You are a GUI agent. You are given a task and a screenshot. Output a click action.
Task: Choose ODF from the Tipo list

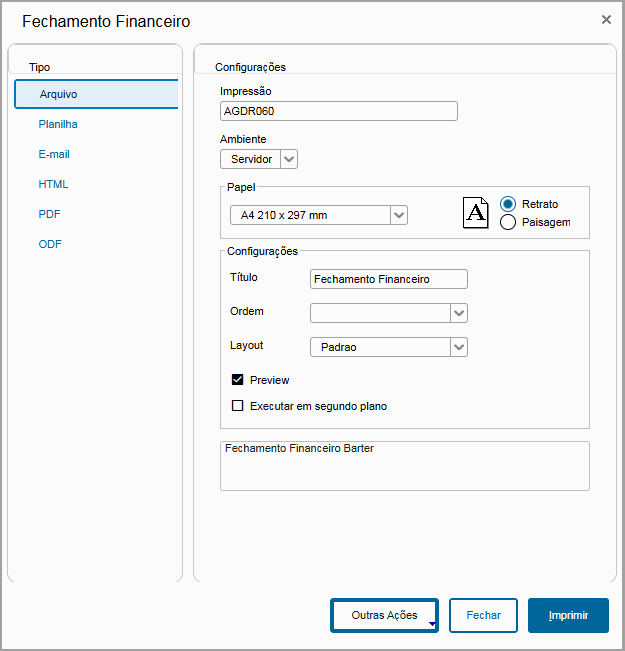(x=50, y=244)
